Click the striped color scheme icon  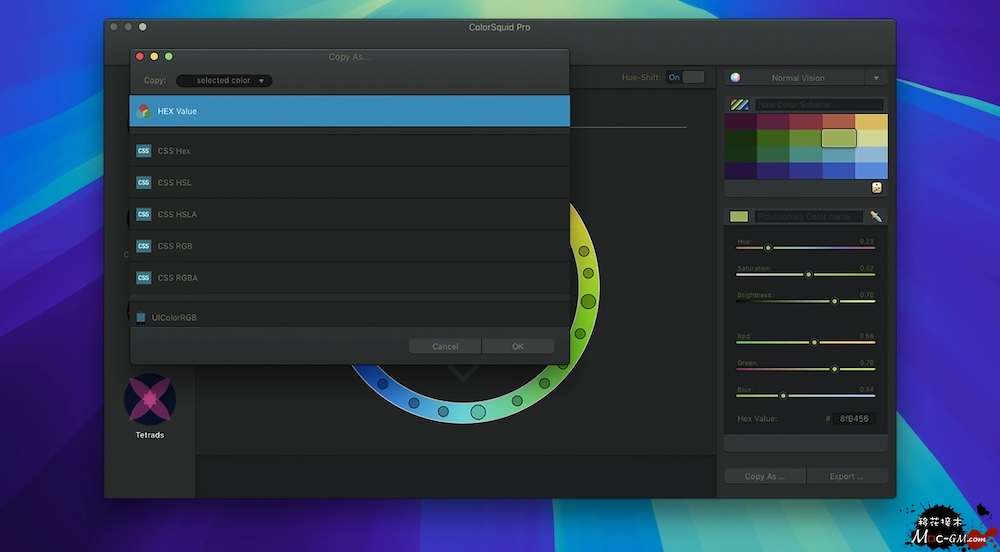[739, 104]
